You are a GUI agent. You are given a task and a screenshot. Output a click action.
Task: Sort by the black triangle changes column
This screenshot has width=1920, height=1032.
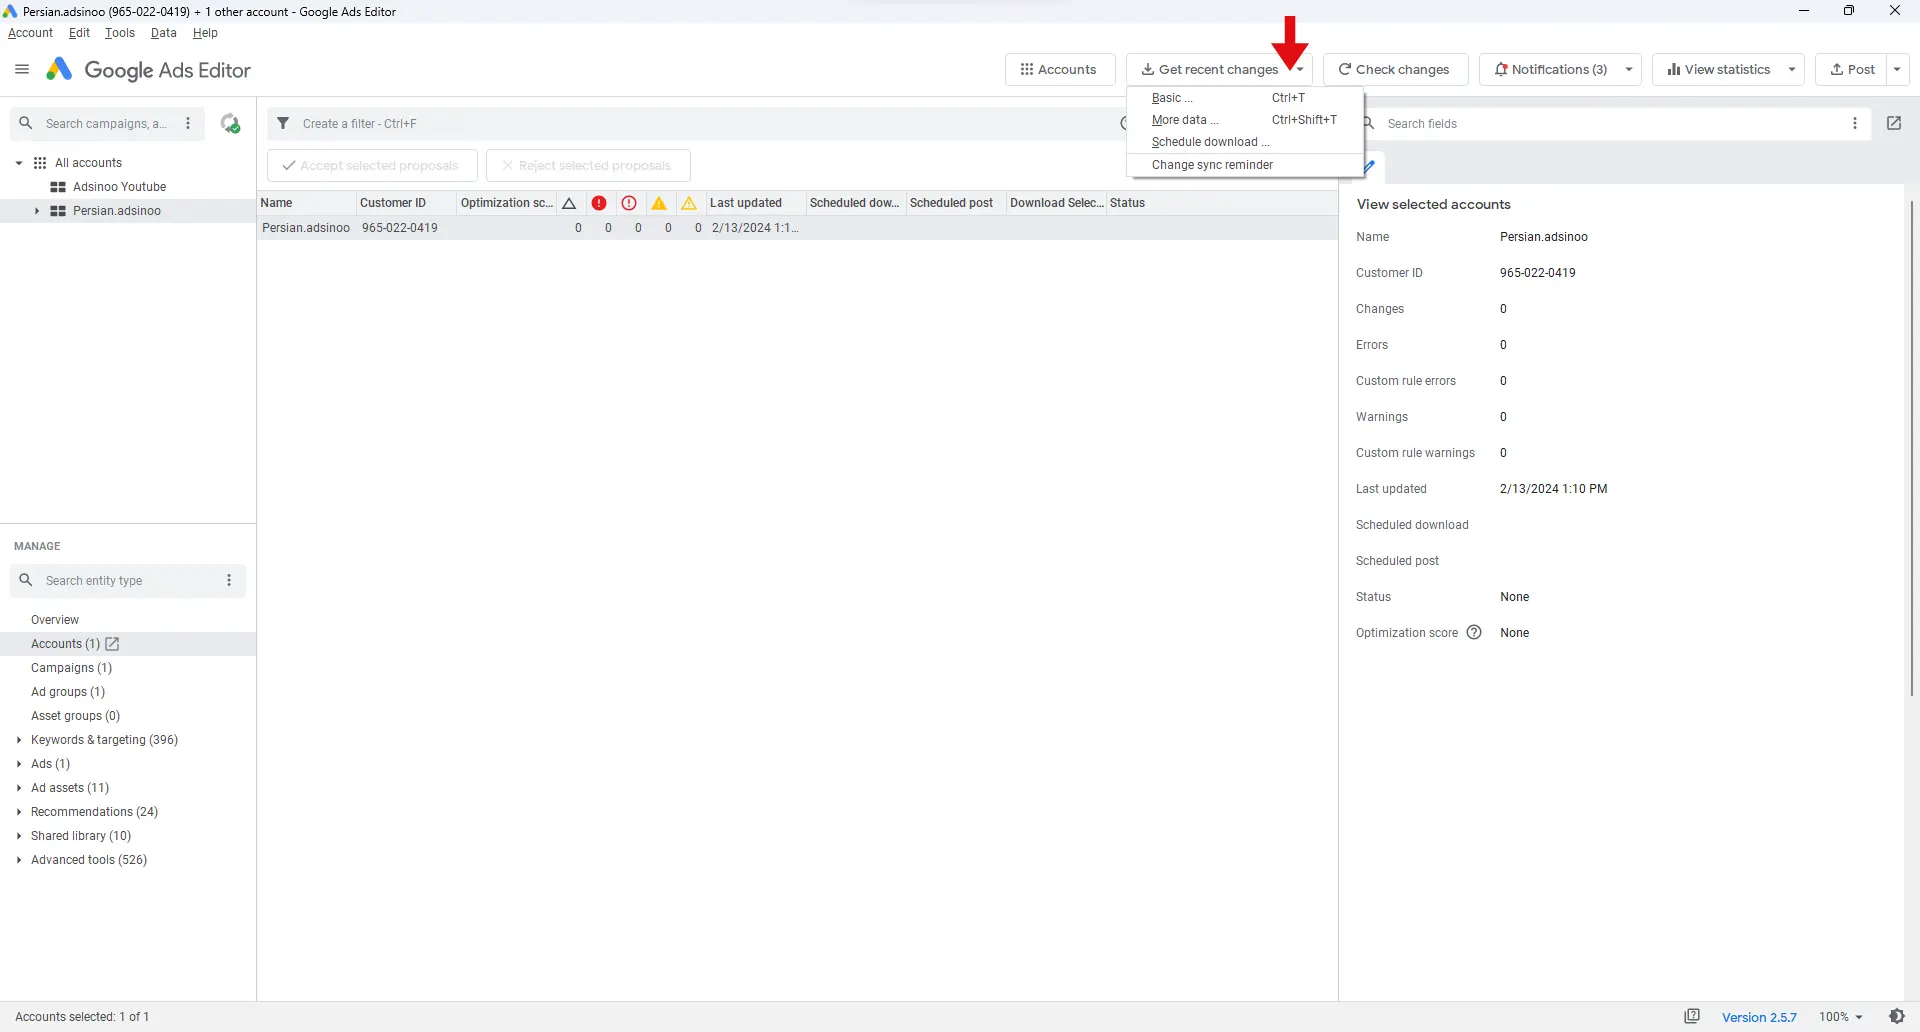(569, 203)
